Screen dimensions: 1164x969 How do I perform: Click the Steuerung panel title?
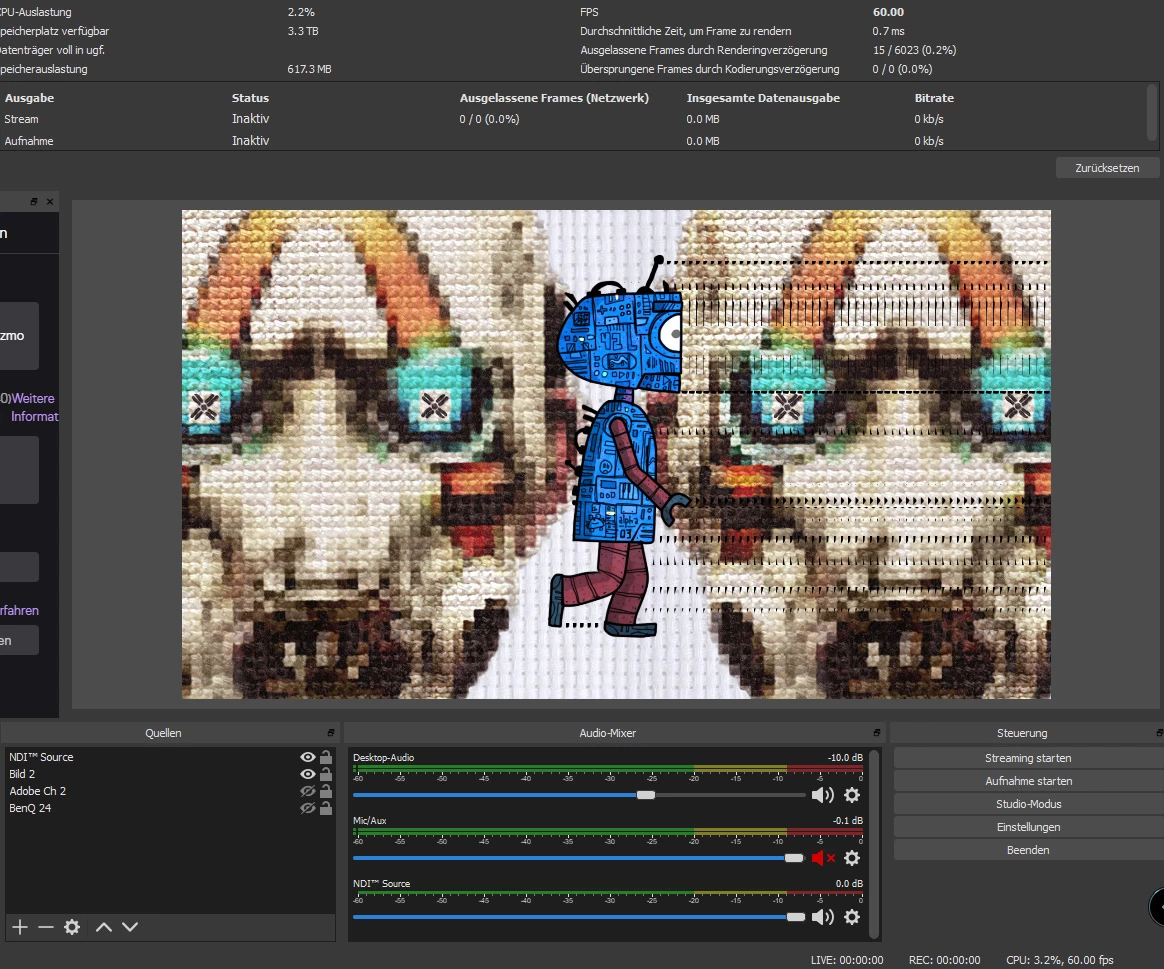(1022, 733)
